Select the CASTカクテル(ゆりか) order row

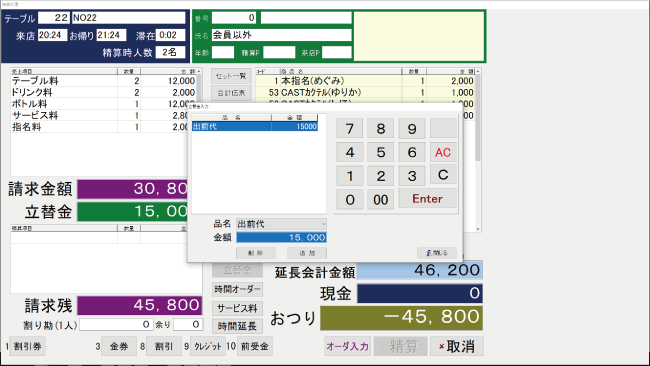pos(365,92)
